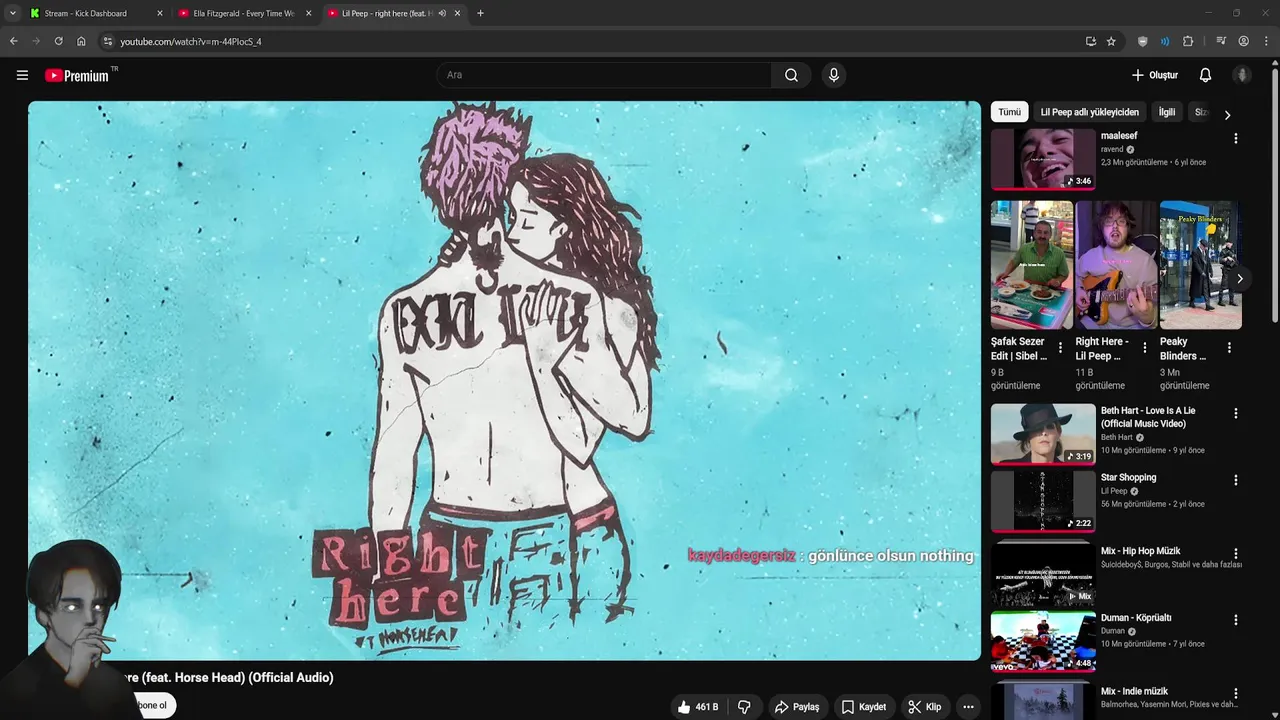Like the video (461 B)
The width and height of the screenshot is (1280, 720).
pyautogui.click(x=698, y=707)
